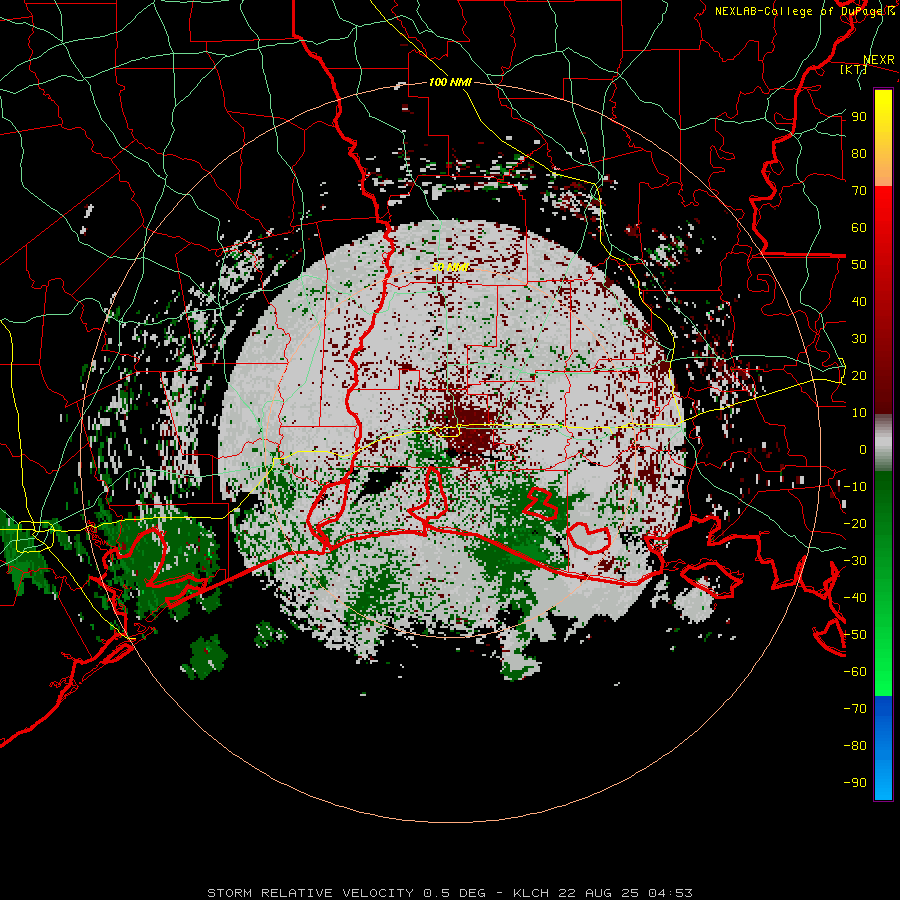Click the 20 value on the velocity scale

[859, 375]
